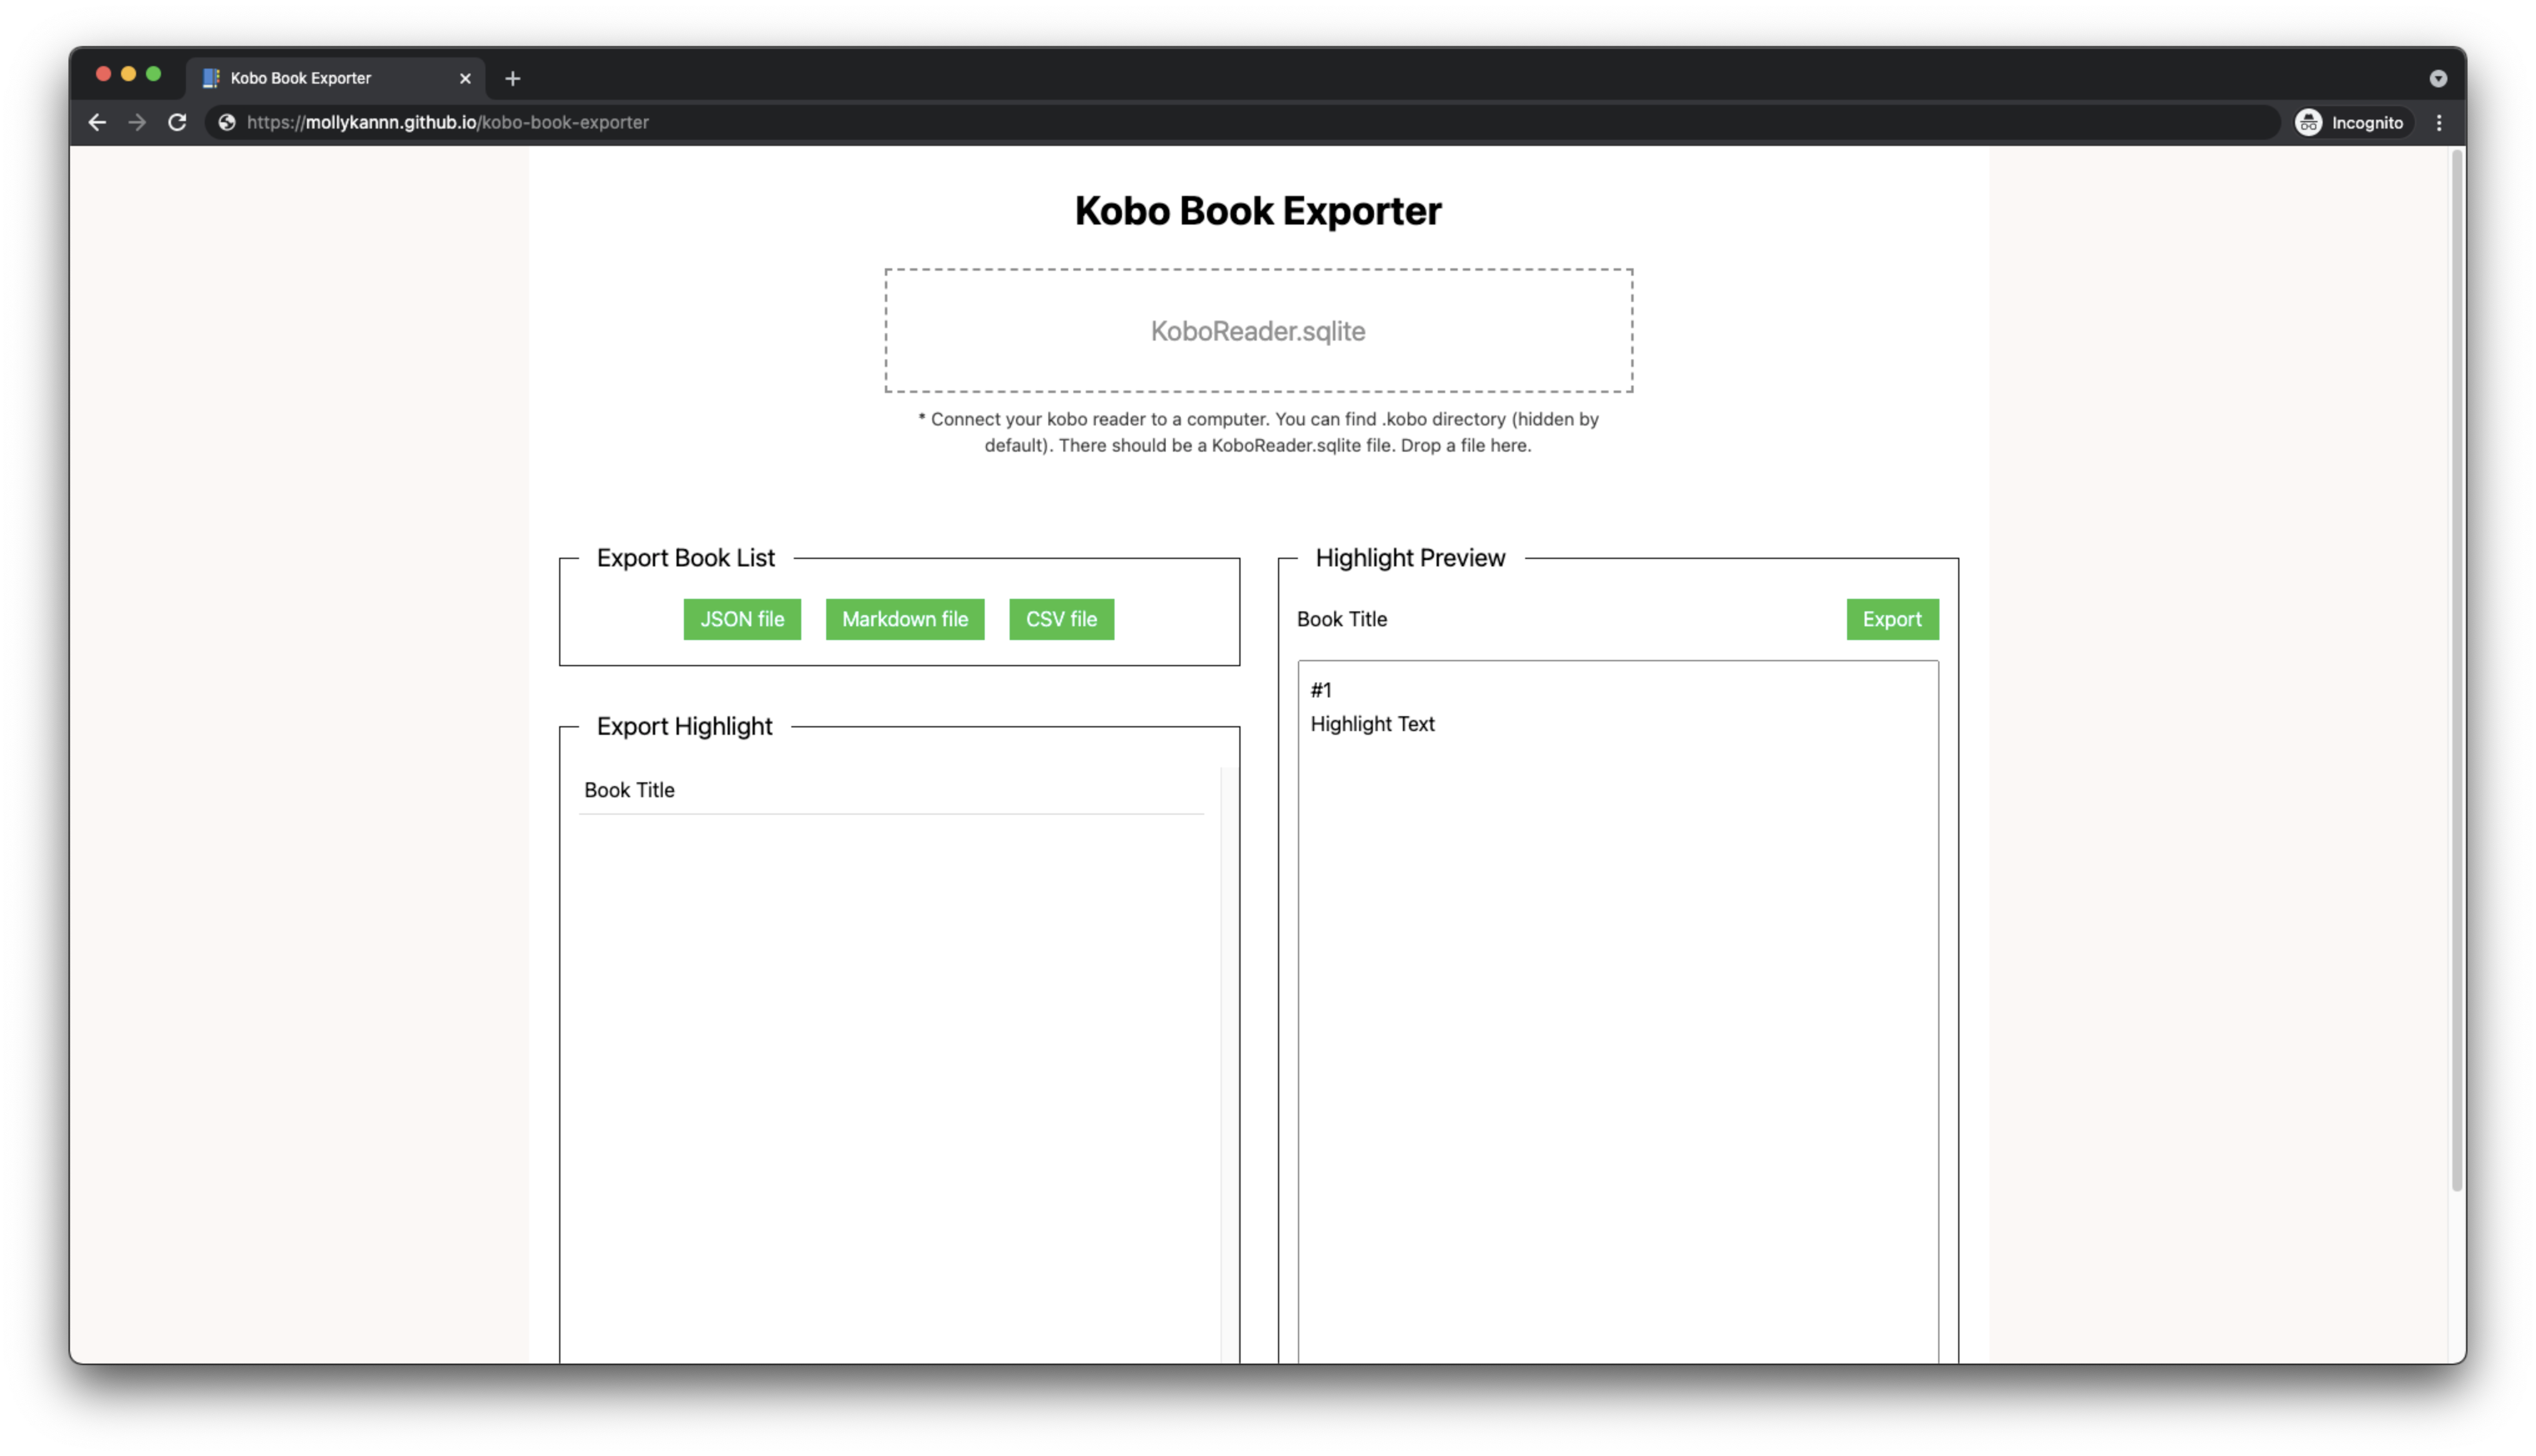Click the address bar URL

[448, 122]
